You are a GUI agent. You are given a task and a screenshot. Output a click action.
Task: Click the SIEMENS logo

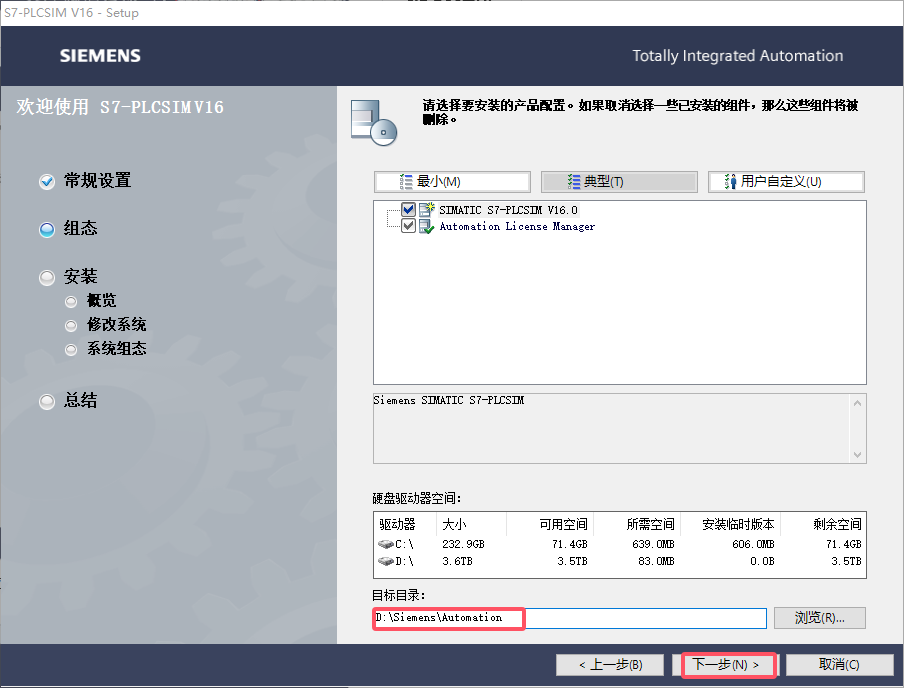pyautogui.click(x=100, y=55)
